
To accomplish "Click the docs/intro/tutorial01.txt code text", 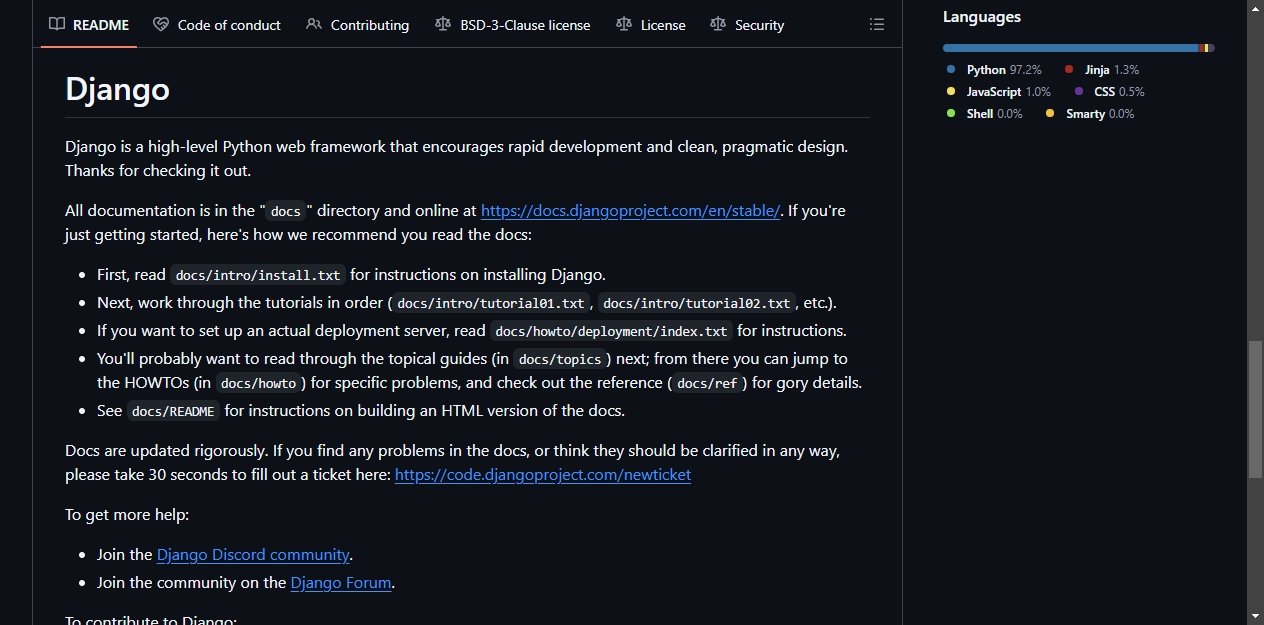I will (x=490, y=303).
